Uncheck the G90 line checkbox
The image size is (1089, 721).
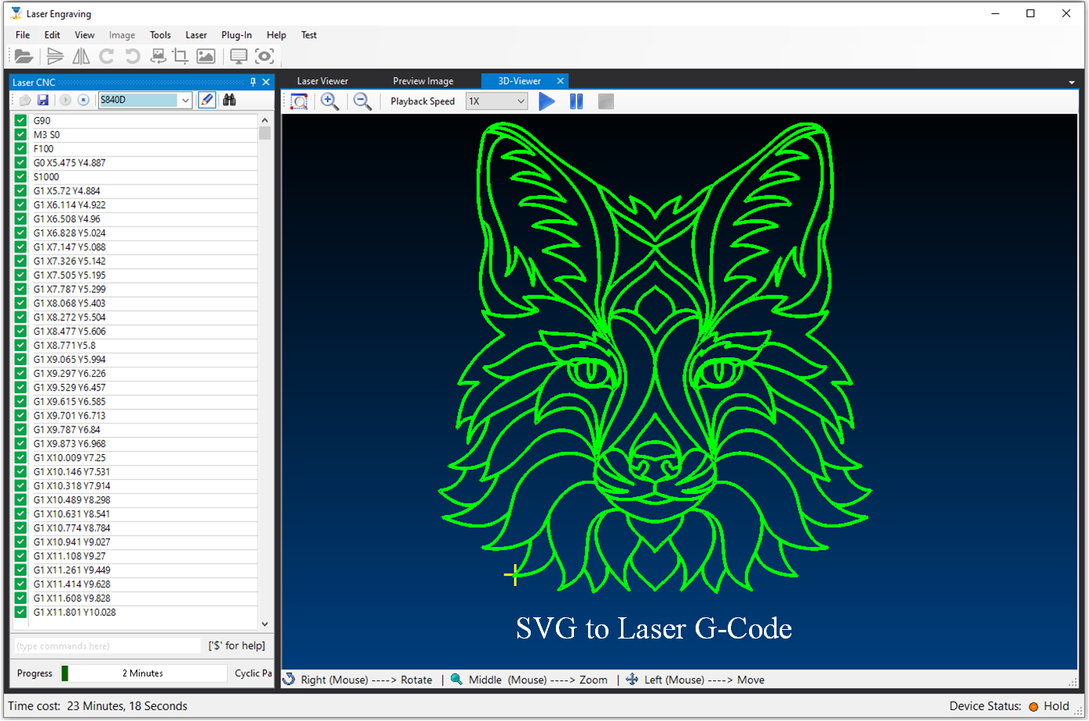(21, 121)
